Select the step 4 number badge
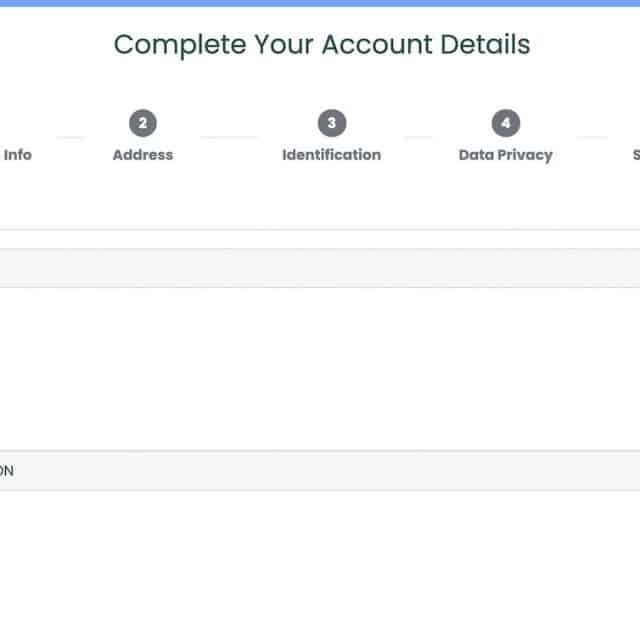This screenshot has height=640, width=640. 505,123
